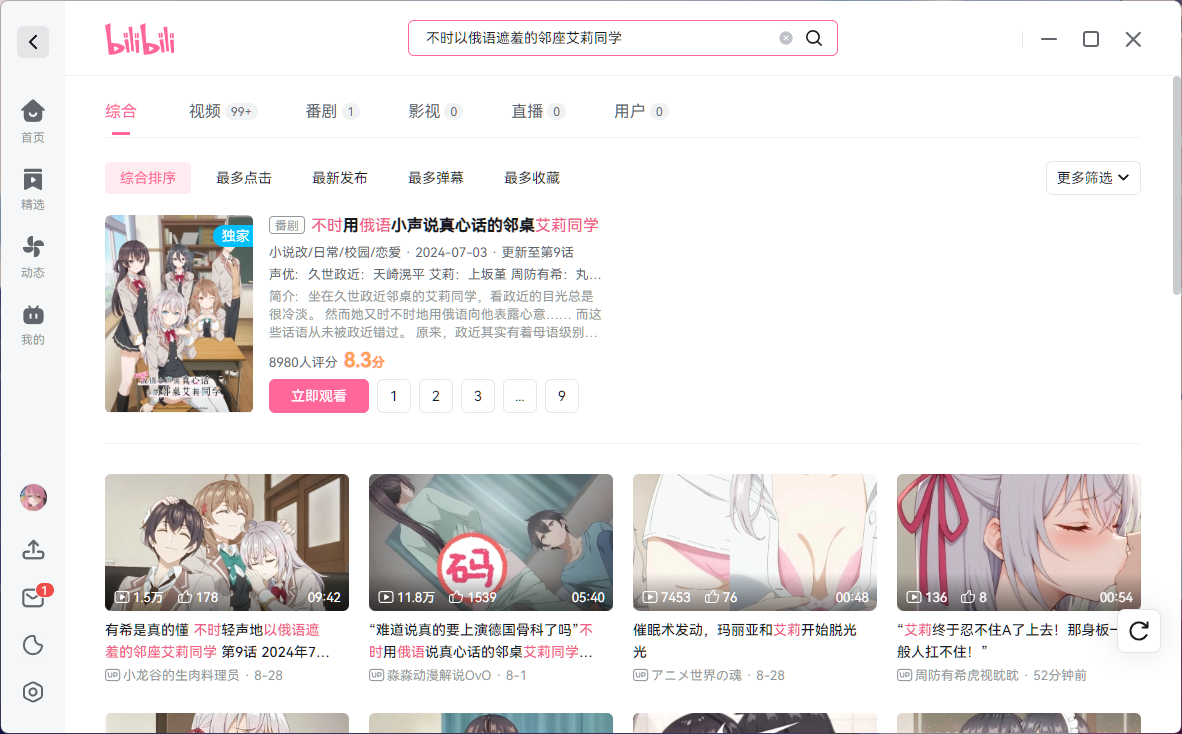Click the 番剧 tag before the title
This screenshot has height=734, width=1182.
(286, 225)
